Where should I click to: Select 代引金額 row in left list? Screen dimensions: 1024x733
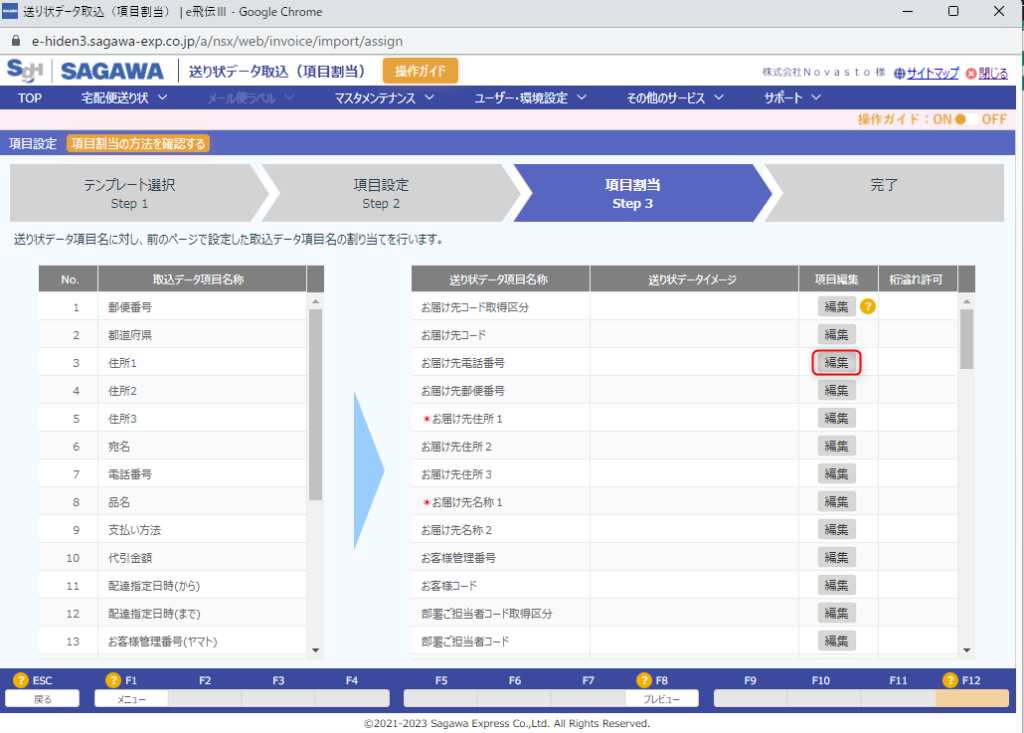[x=172, y=558]
